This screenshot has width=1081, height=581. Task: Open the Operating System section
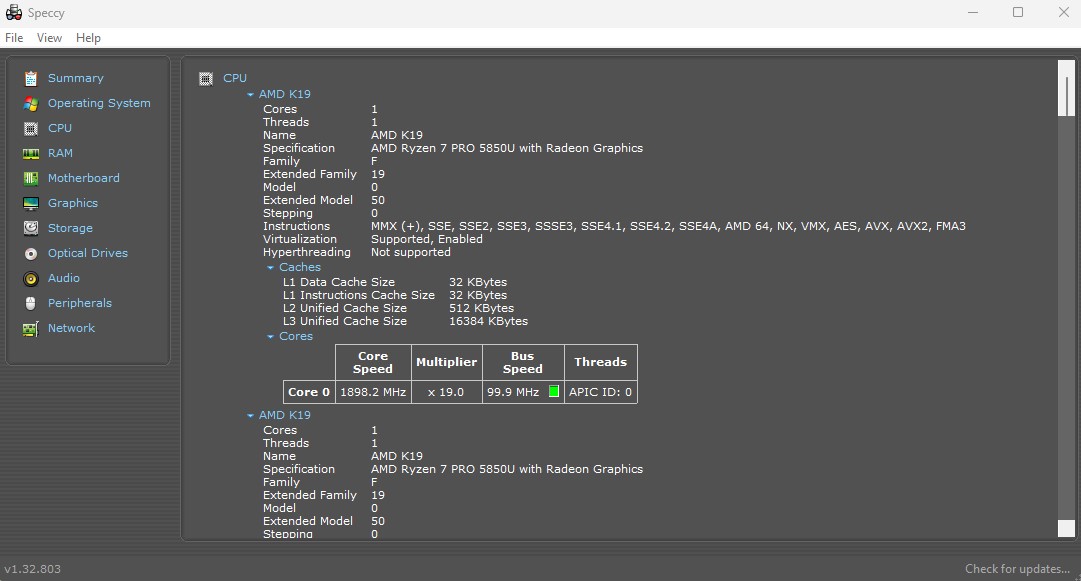pyautogui.click(x=99, y=103)
